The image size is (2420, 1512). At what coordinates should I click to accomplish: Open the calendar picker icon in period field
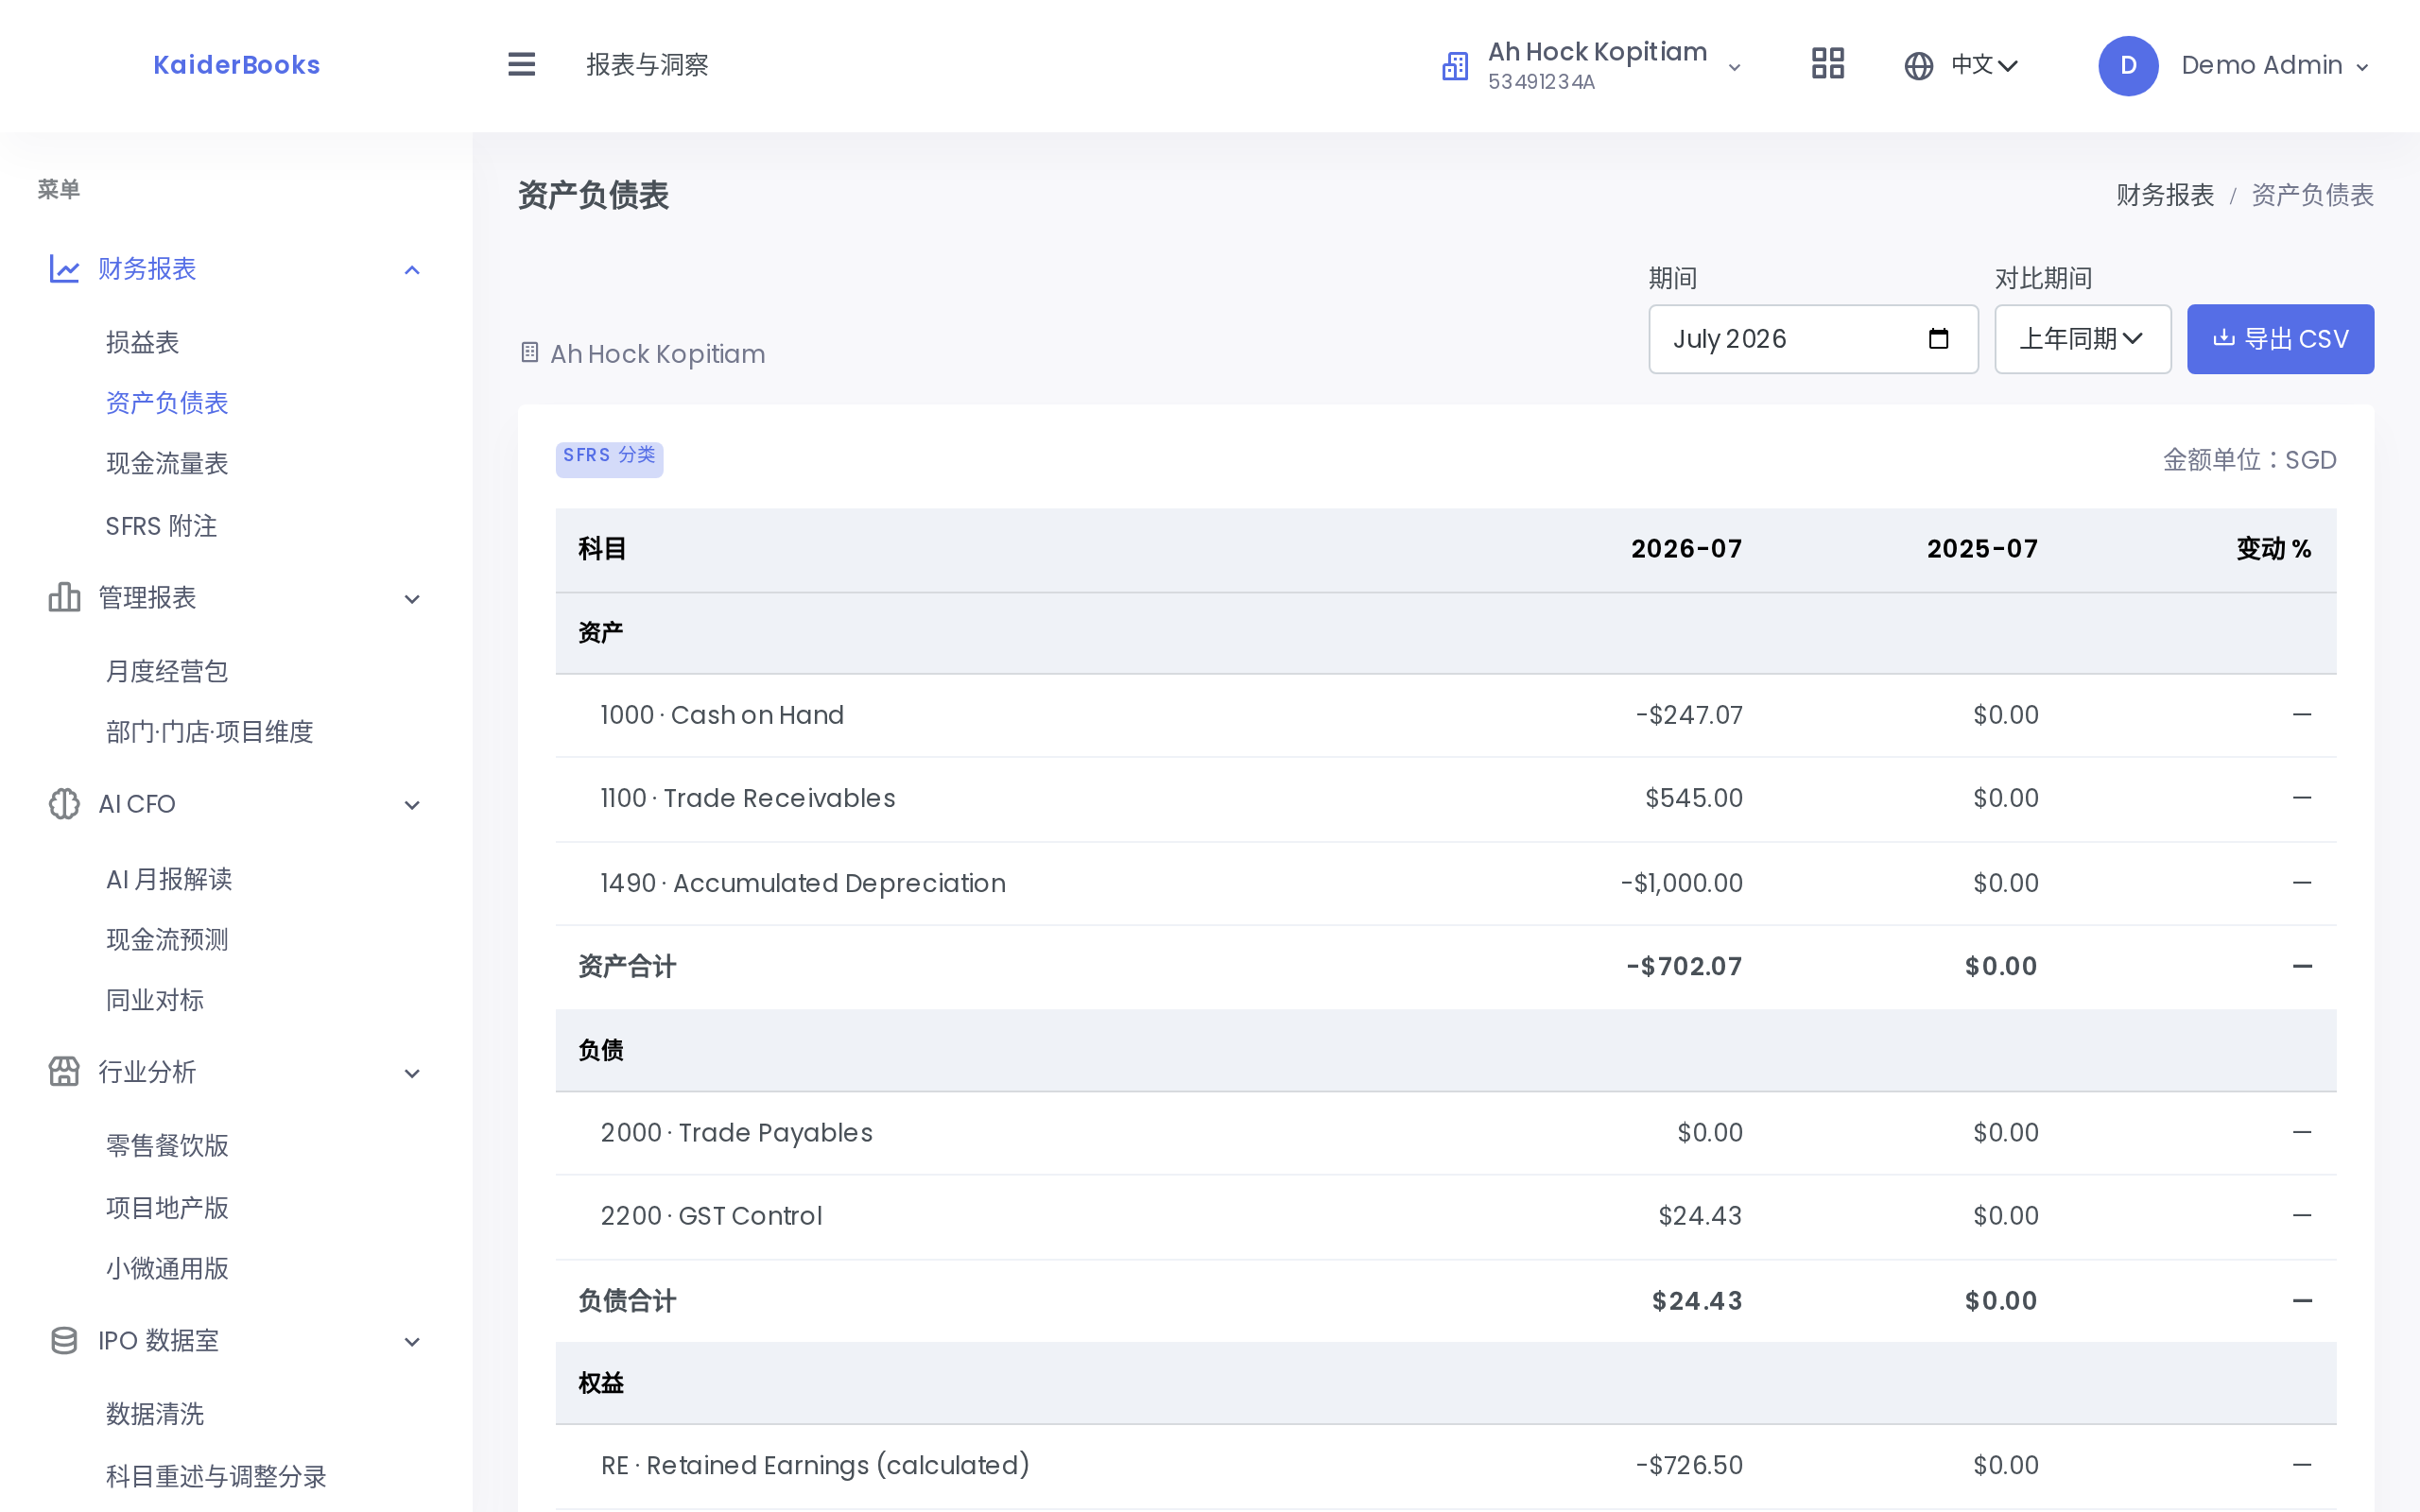[x=1938, y=339]
